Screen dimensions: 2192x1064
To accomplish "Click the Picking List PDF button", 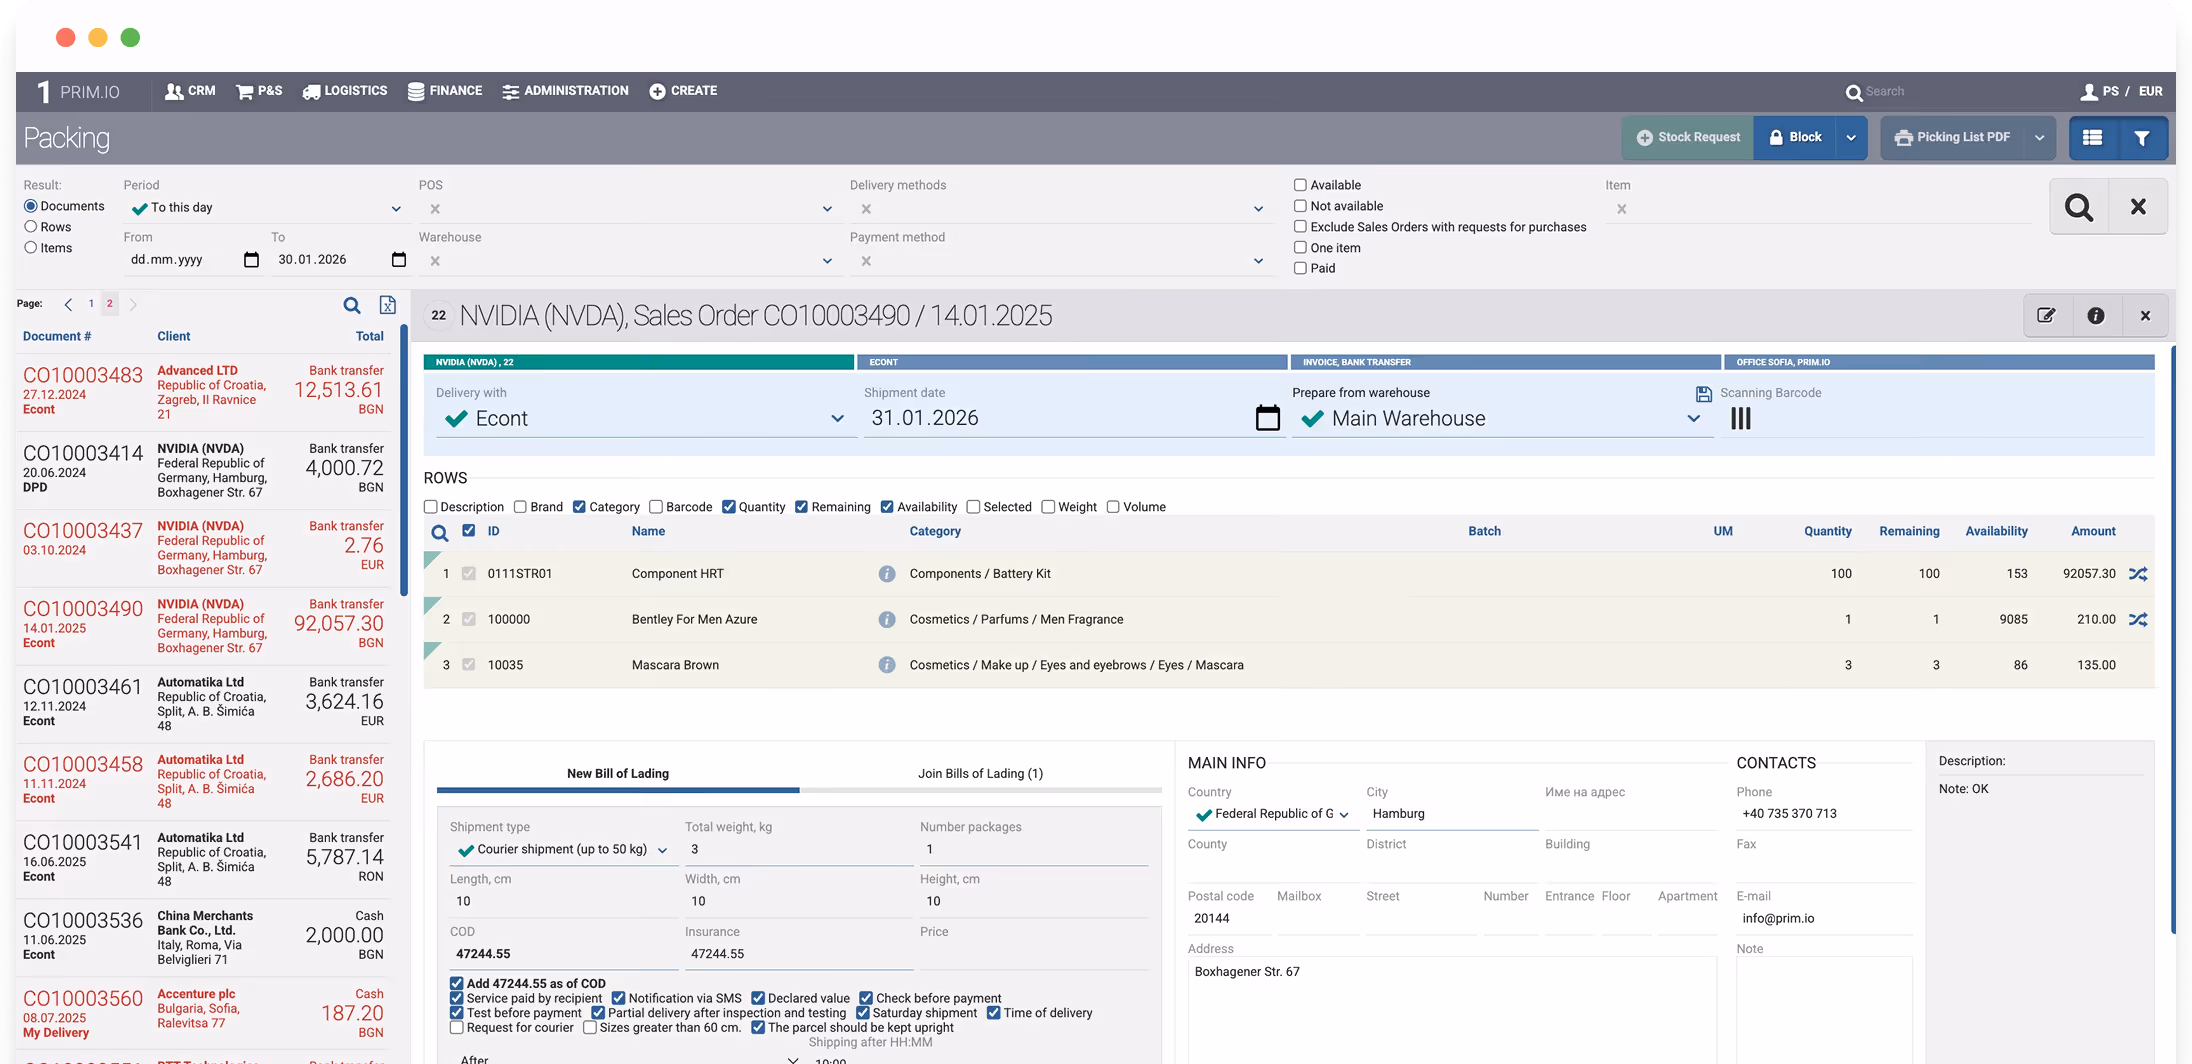I will click(x=1953, y=138).
